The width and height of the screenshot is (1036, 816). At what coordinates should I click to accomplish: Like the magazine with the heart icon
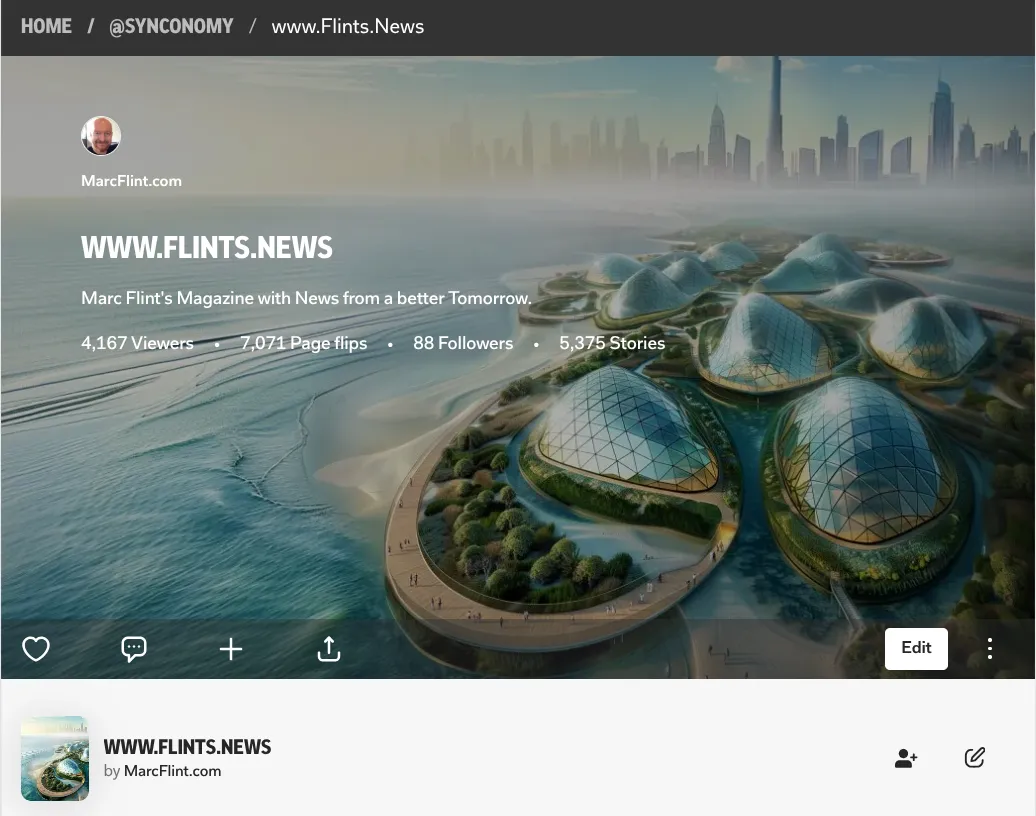[36, 649]
